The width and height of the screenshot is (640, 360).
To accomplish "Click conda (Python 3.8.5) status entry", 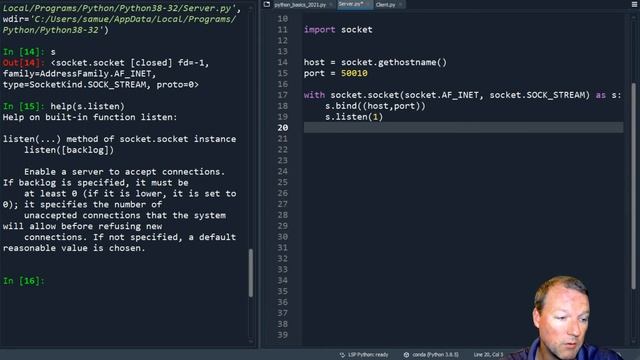I will tap(435, 355).
